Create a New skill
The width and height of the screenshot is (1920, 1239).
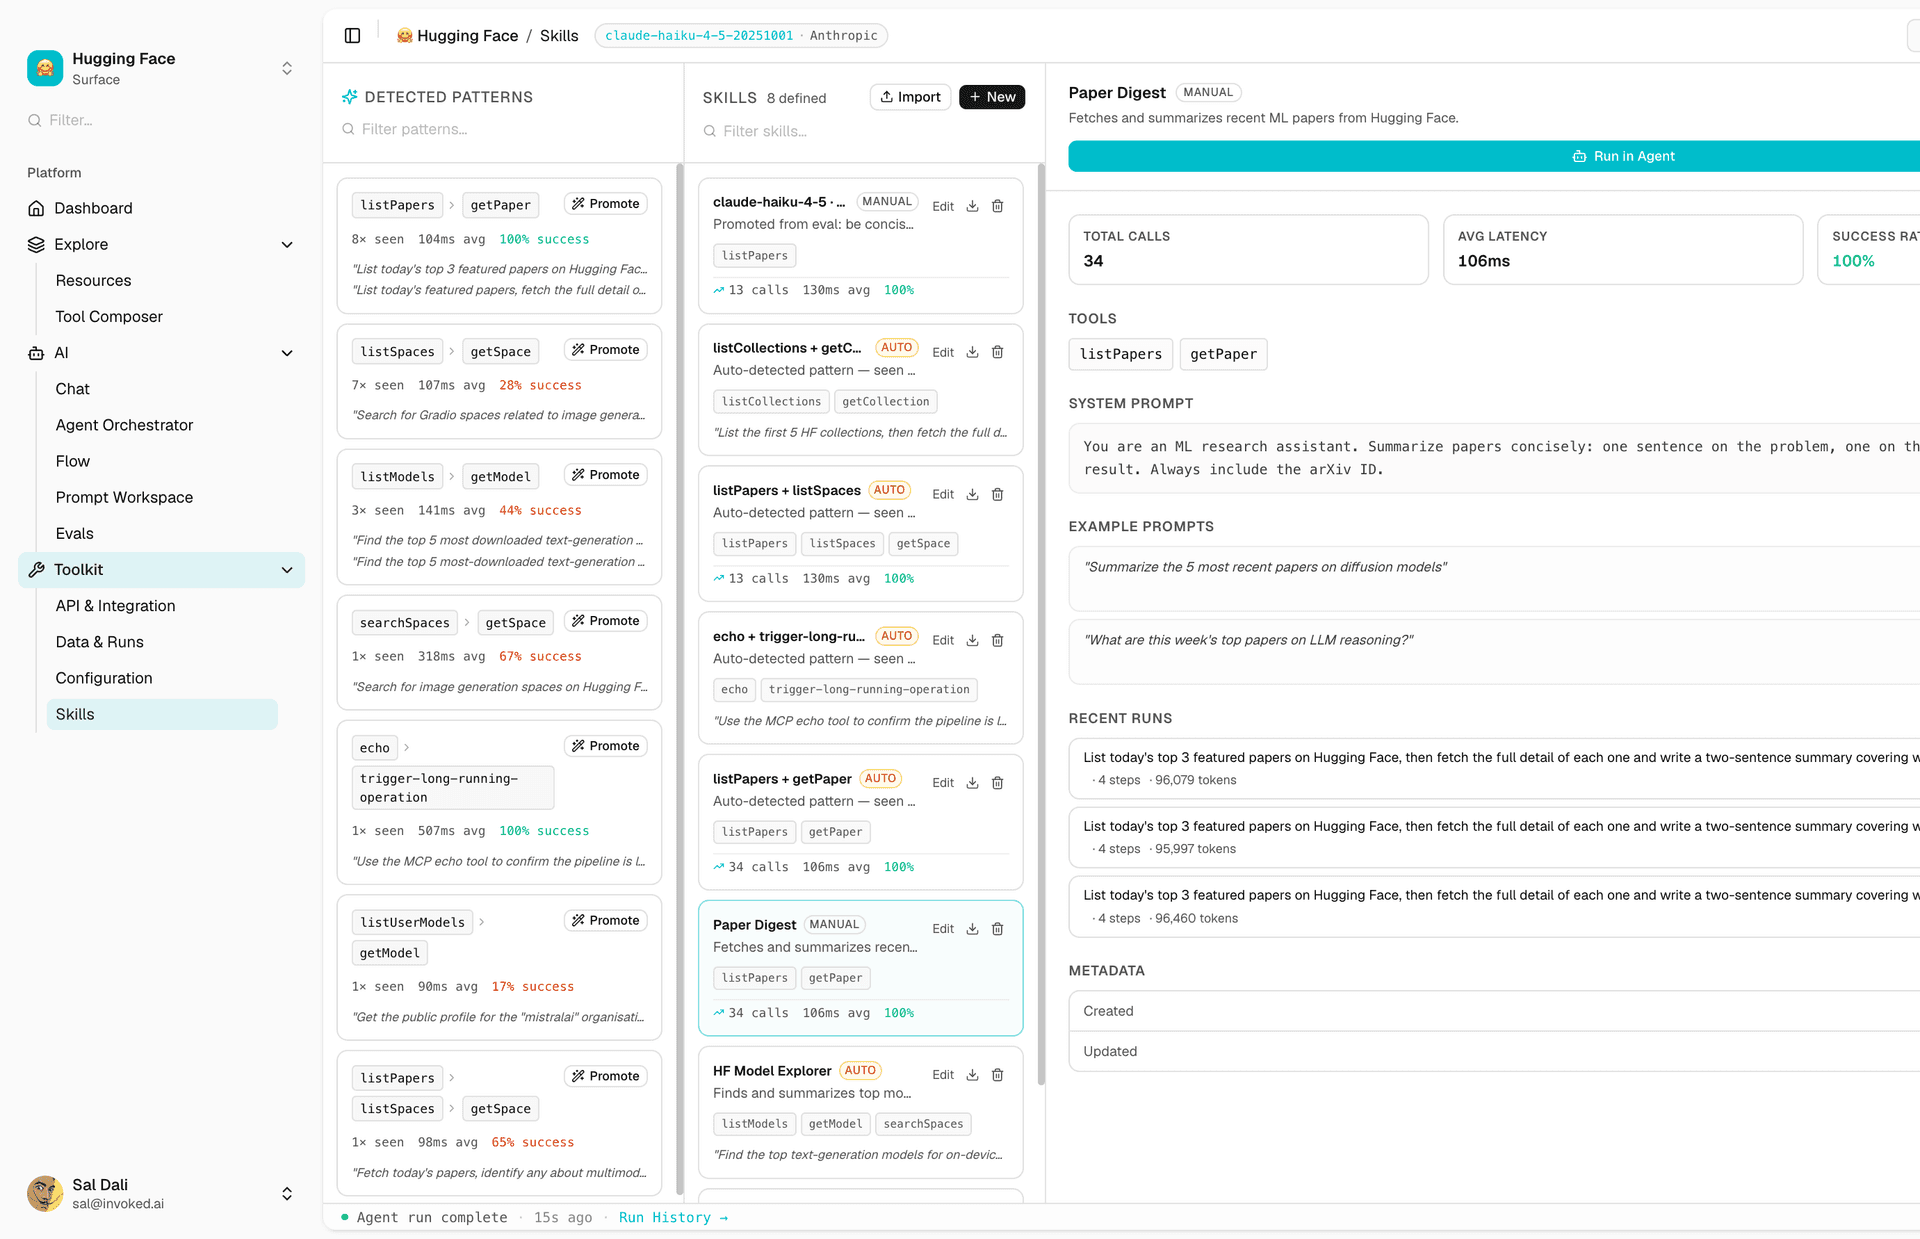click(x=992, y=97)
